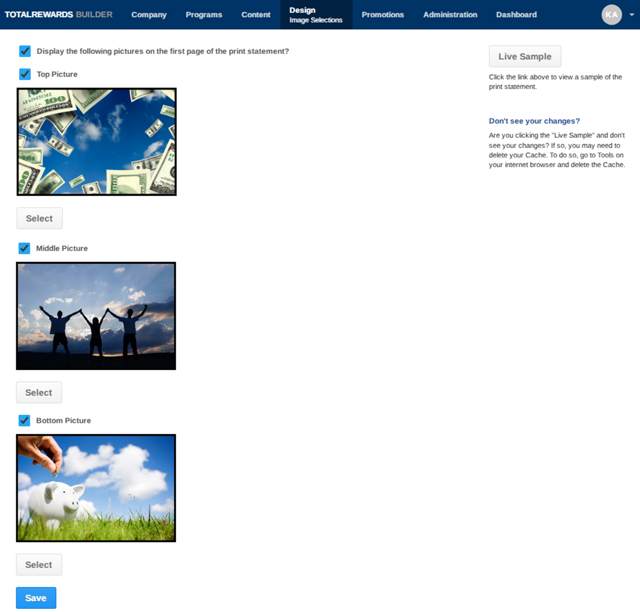The image size is (640, 612).
Task: Open the Design Image Selections tab
Action: coord(316,15)
